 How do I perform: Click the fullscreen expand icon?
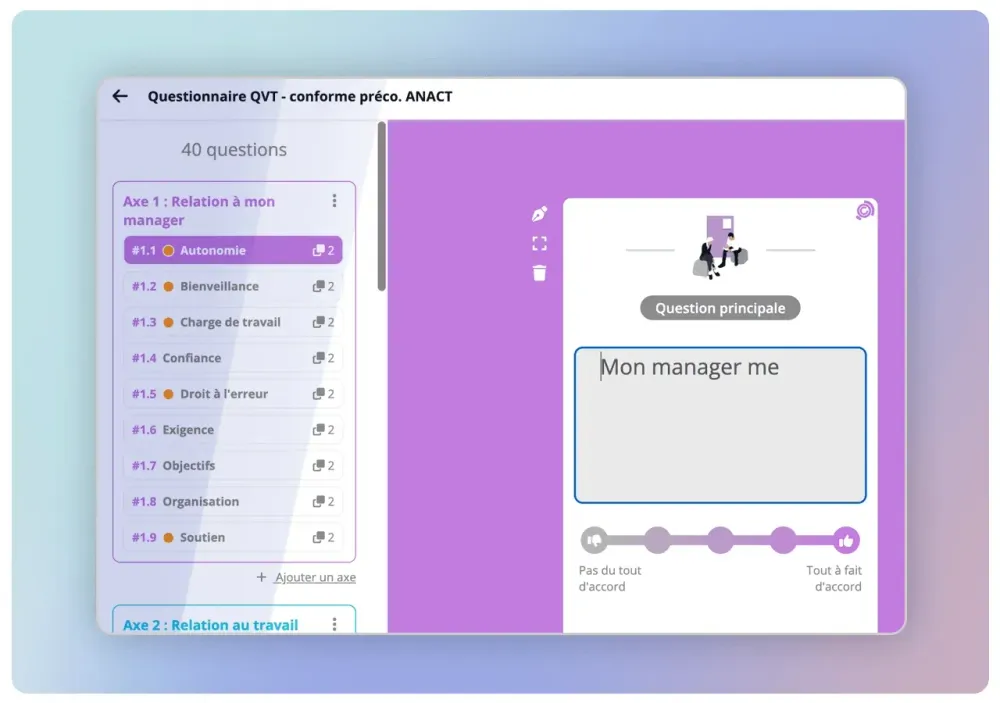(540, 243)
